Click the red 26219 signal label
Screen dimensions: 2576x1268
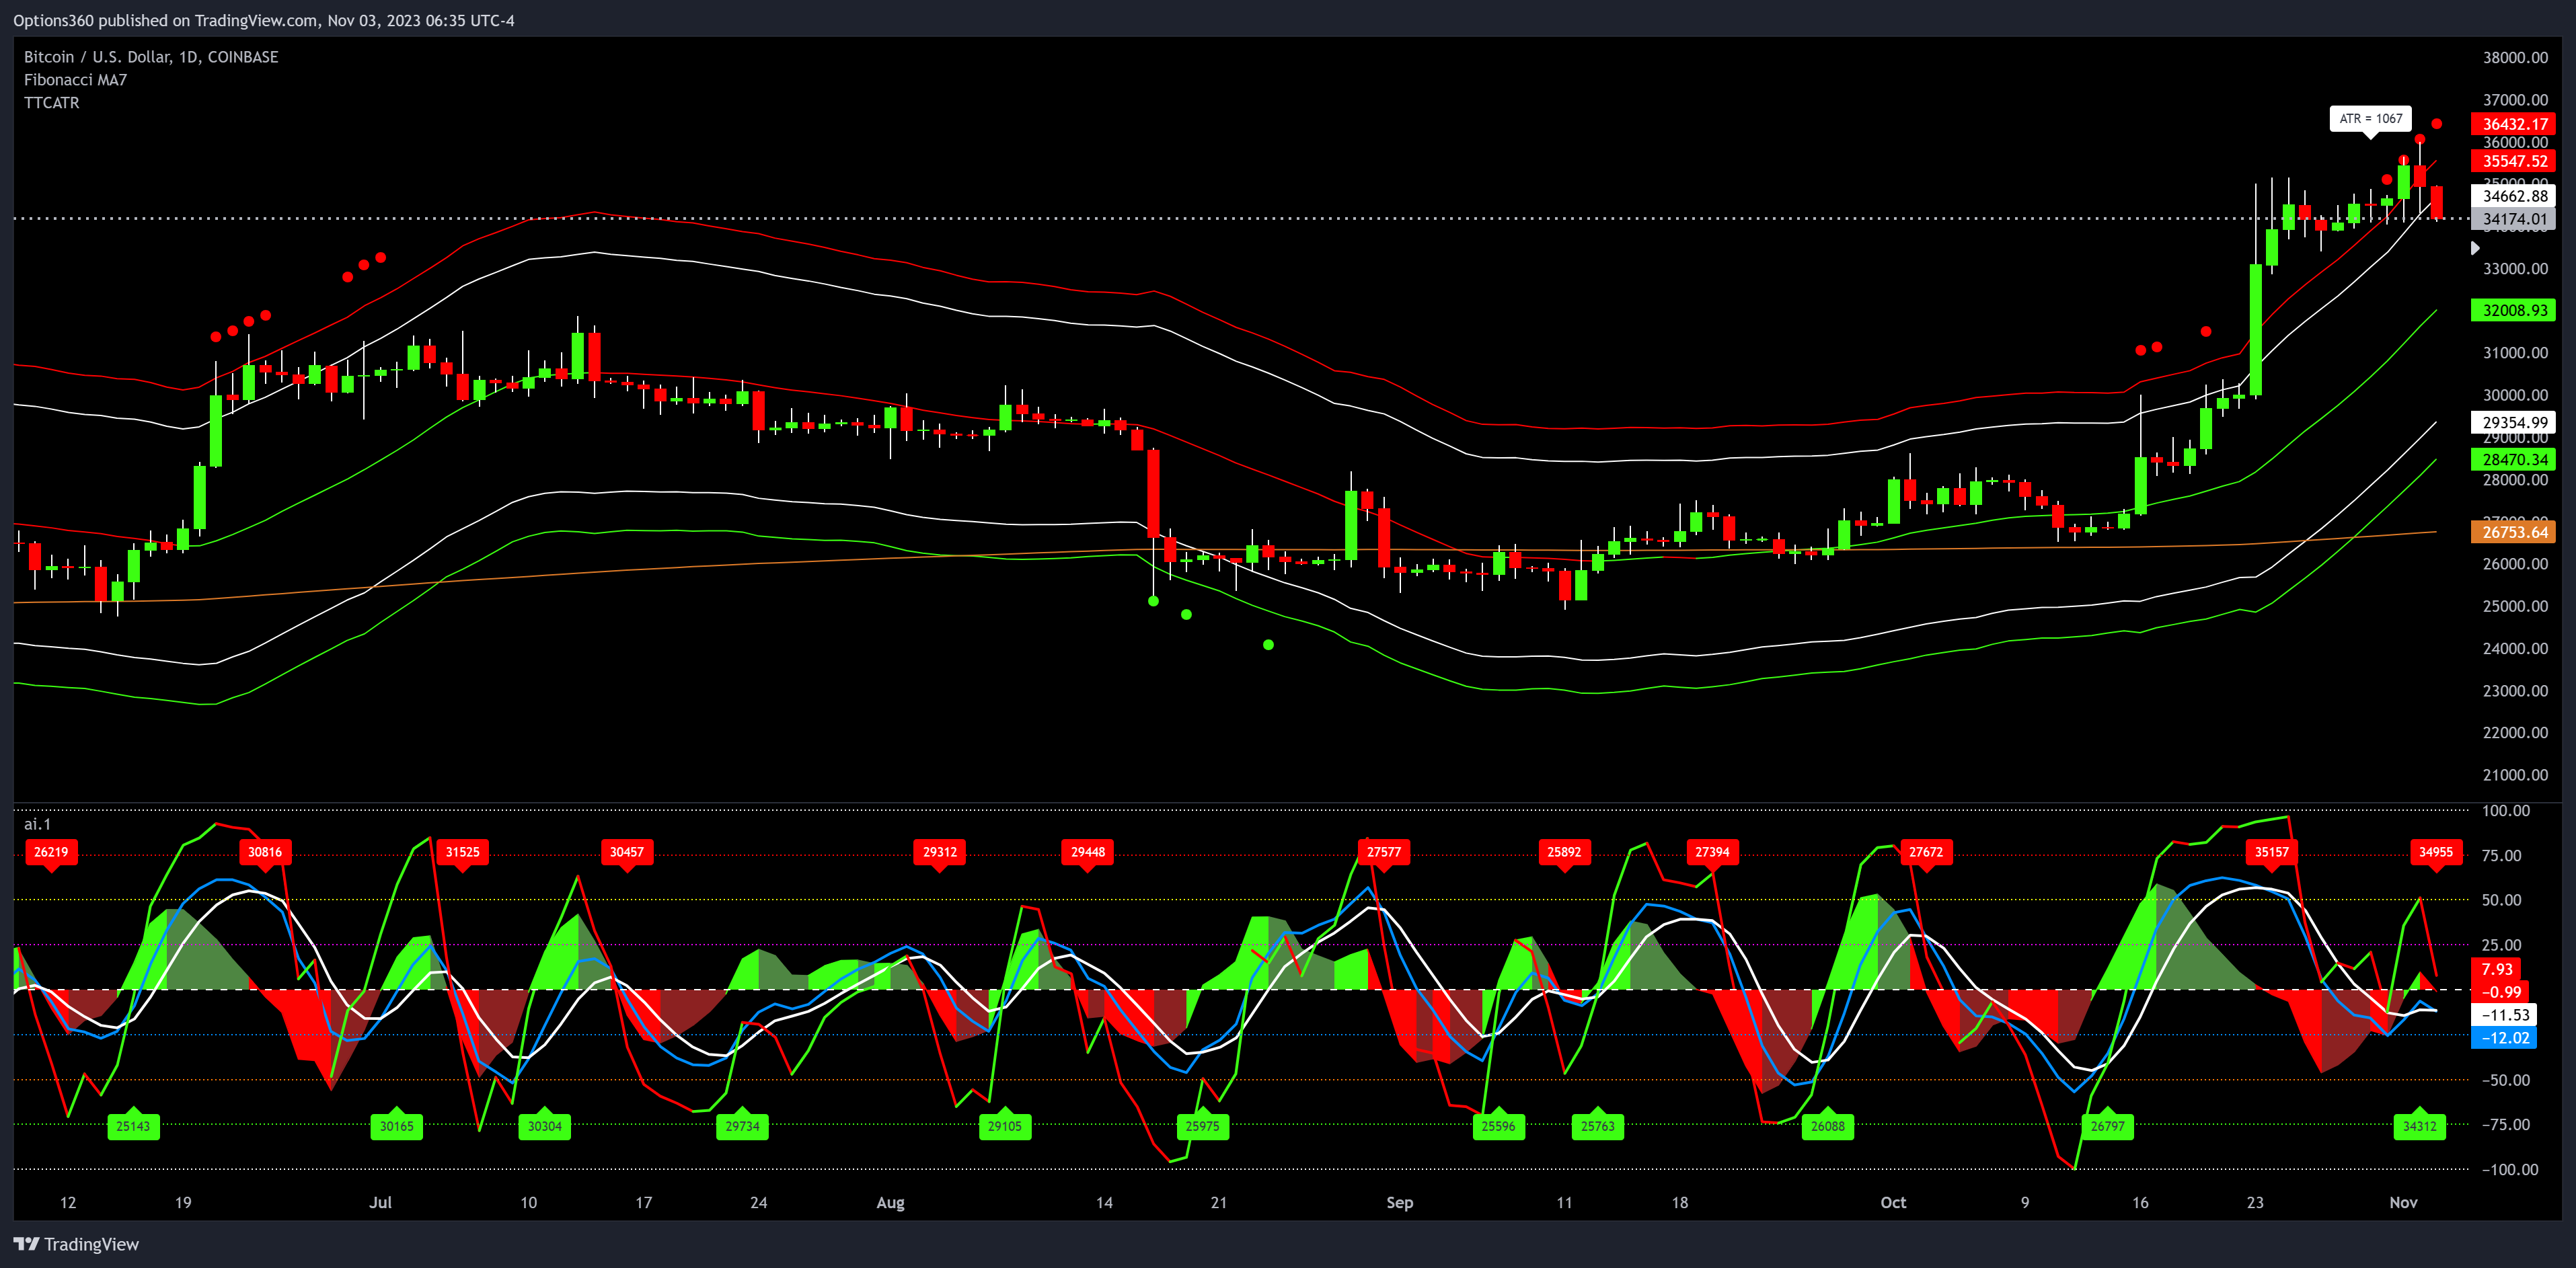[51, 852]
